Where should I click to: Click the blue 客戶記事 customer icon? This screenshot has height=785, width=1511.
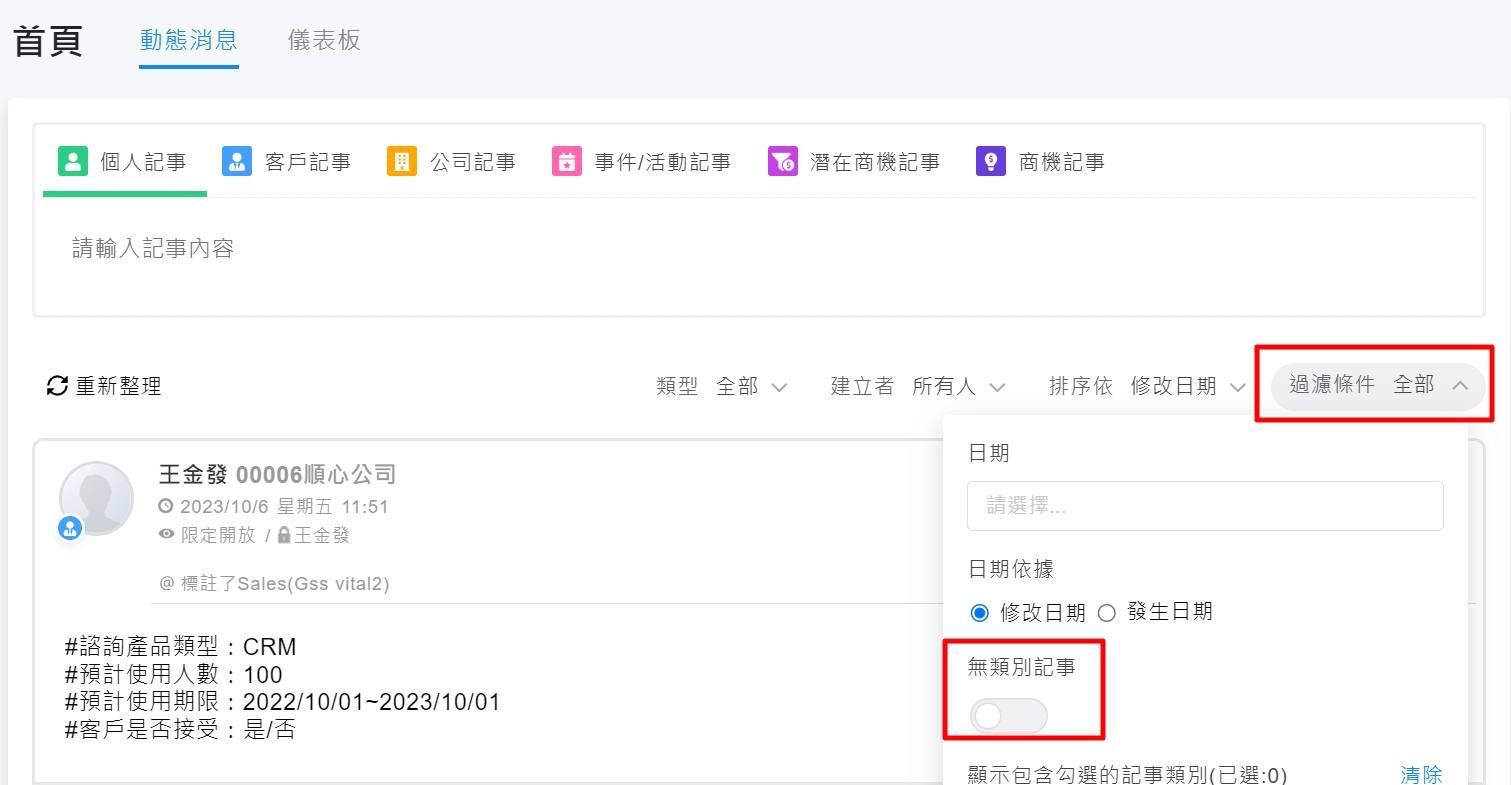237,161
